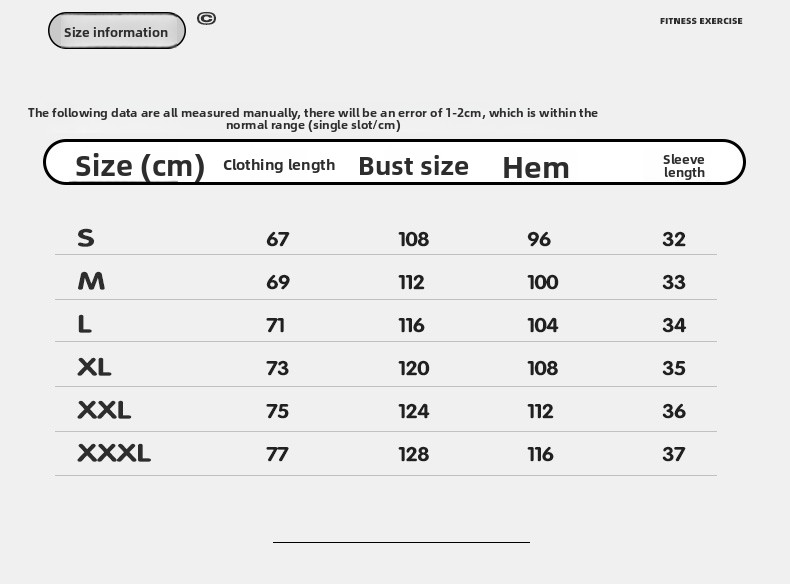Select bust size value 128

[413, 454]
